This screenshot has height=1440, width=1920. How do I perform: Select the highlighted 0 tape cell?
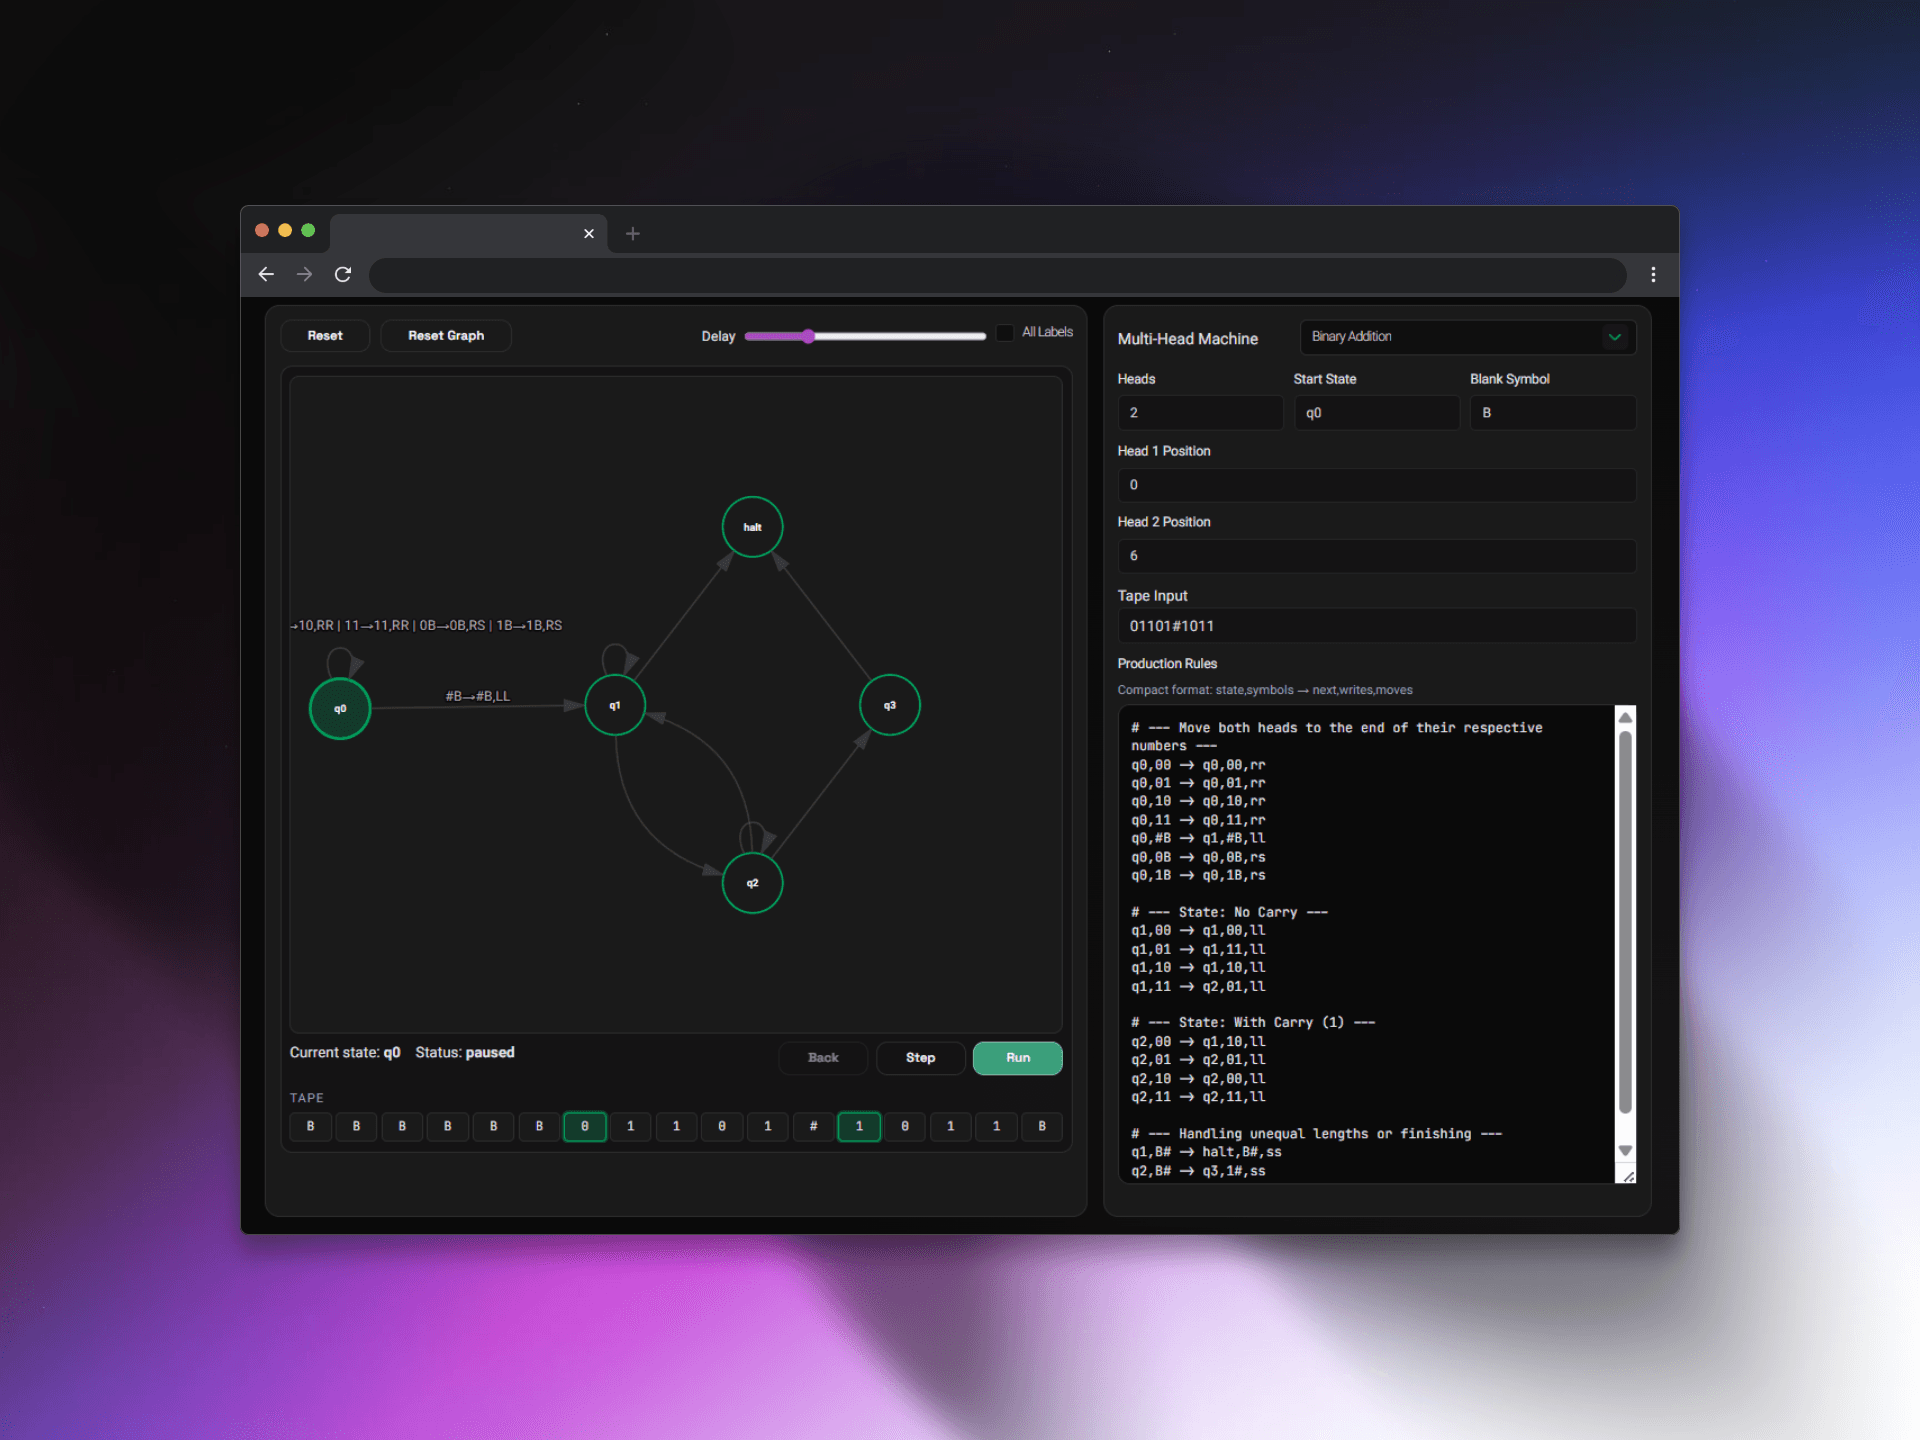pos(585,1126)
